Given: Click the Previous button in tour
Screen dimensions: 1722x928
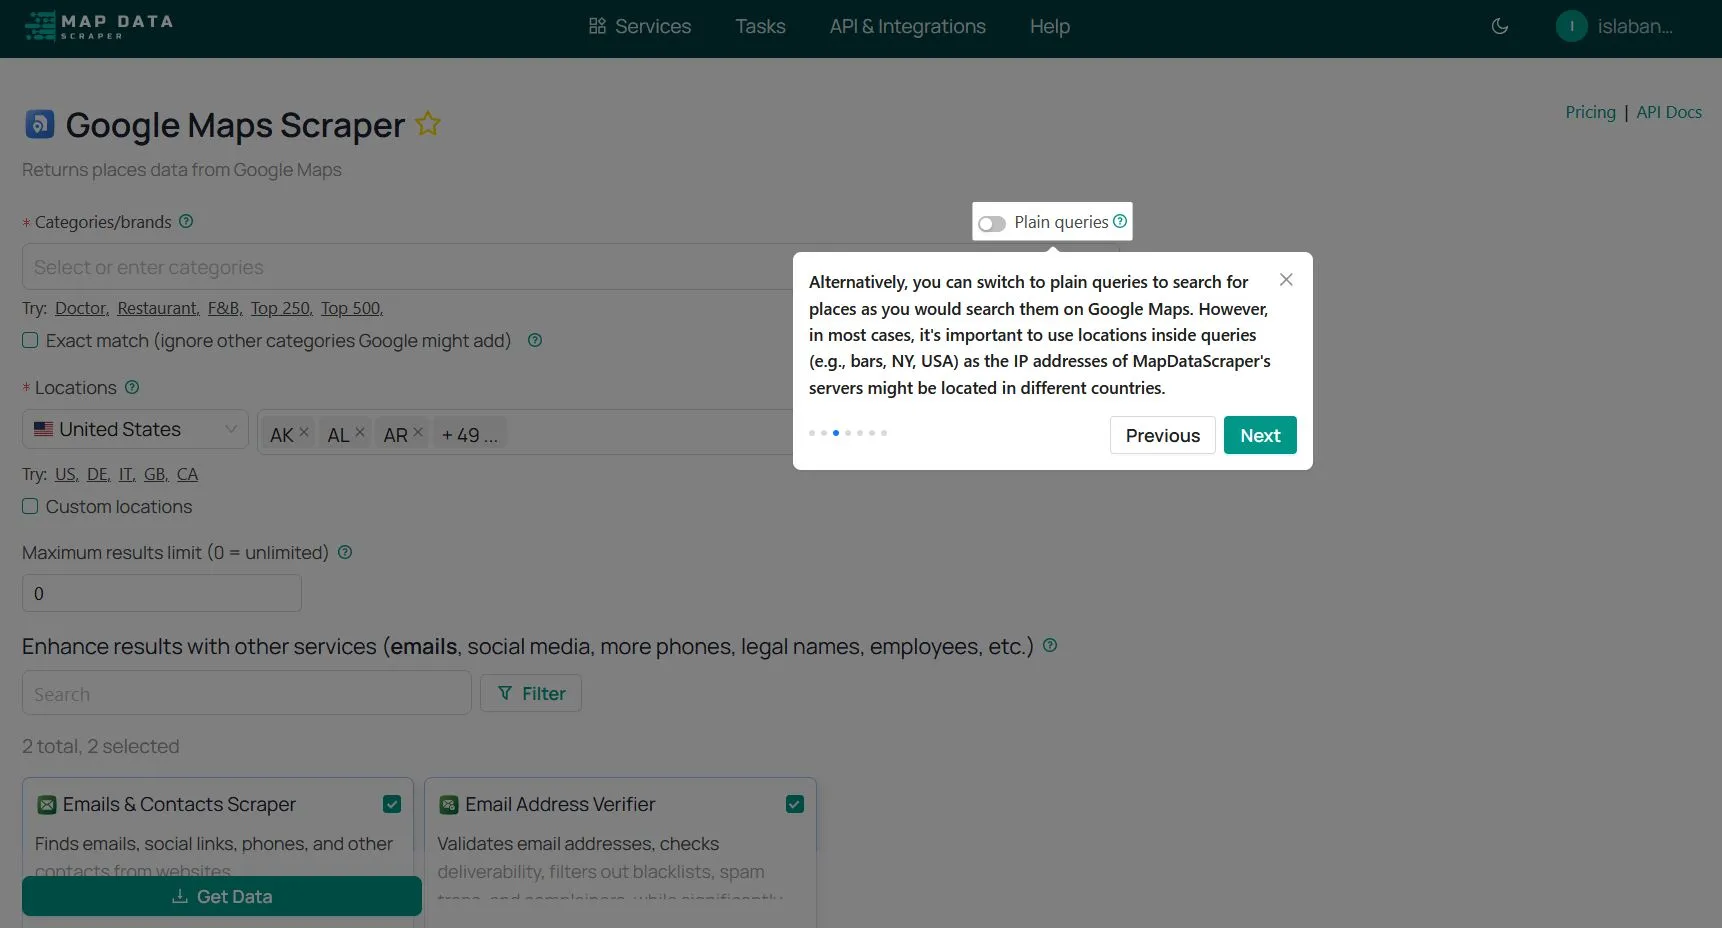Looking at the screenshot, I should 1163,435.
